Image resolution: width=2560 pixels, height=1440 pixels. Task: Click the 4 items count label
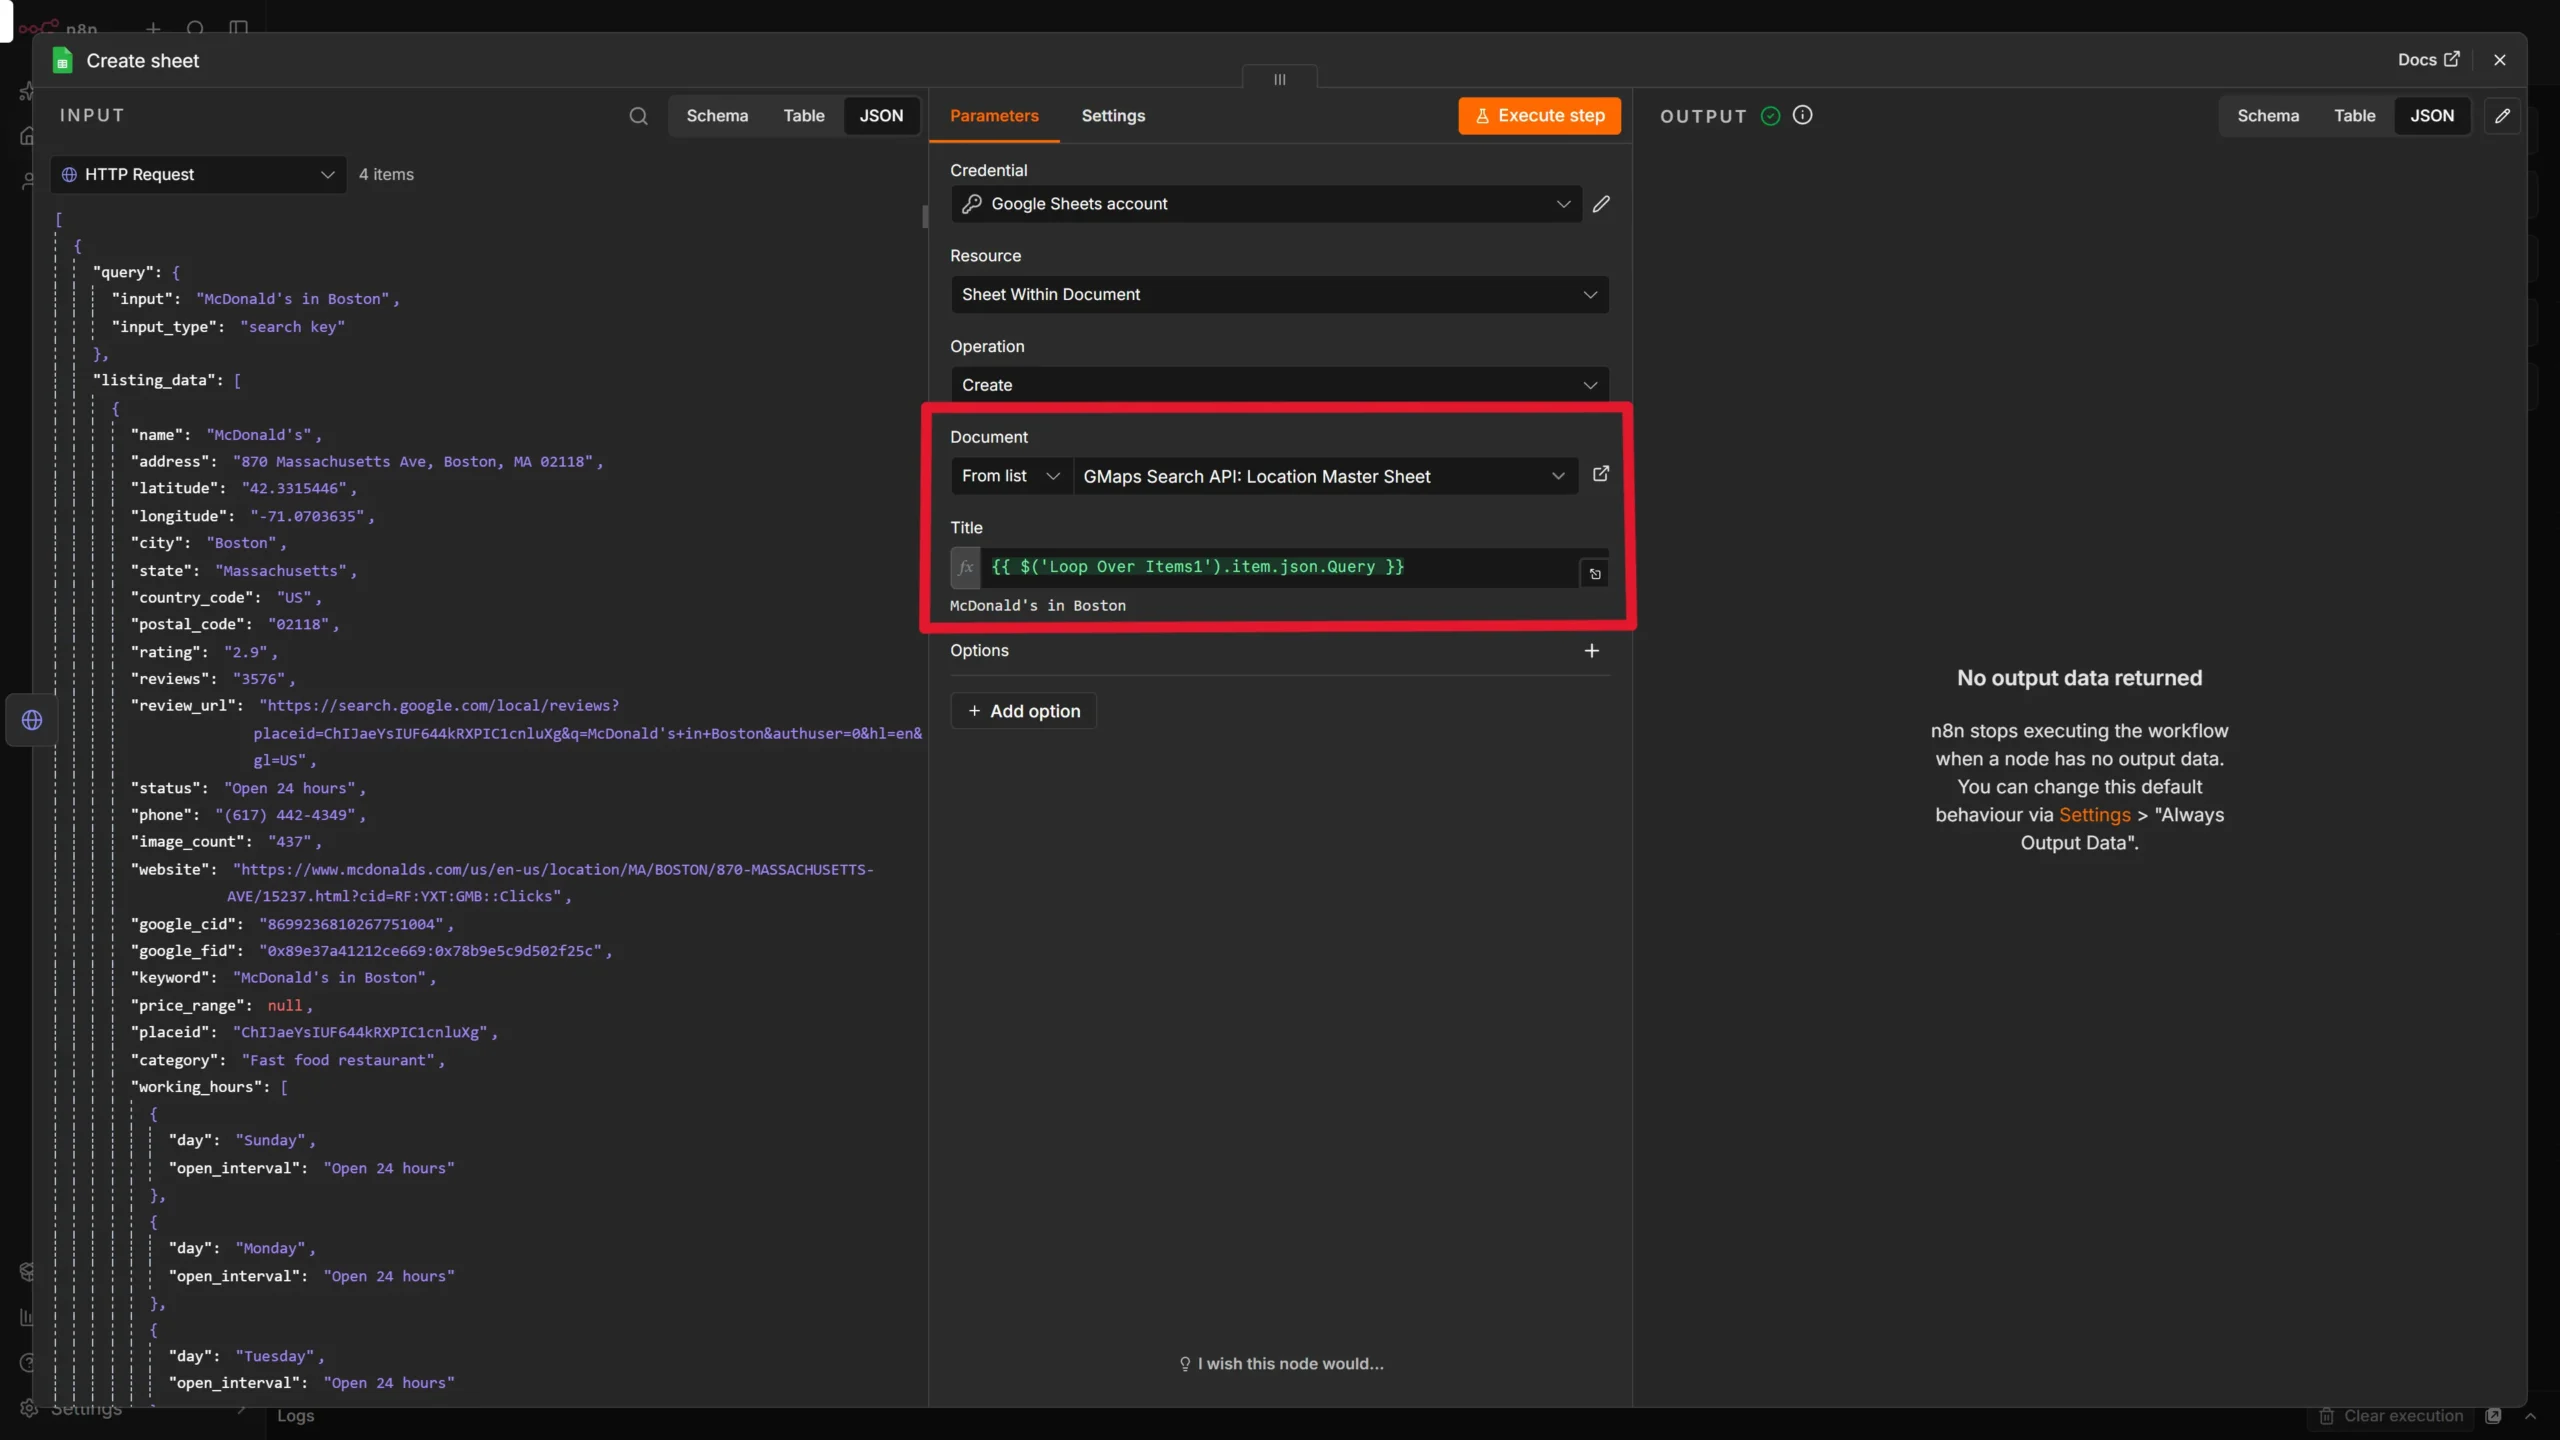point(386,175)
